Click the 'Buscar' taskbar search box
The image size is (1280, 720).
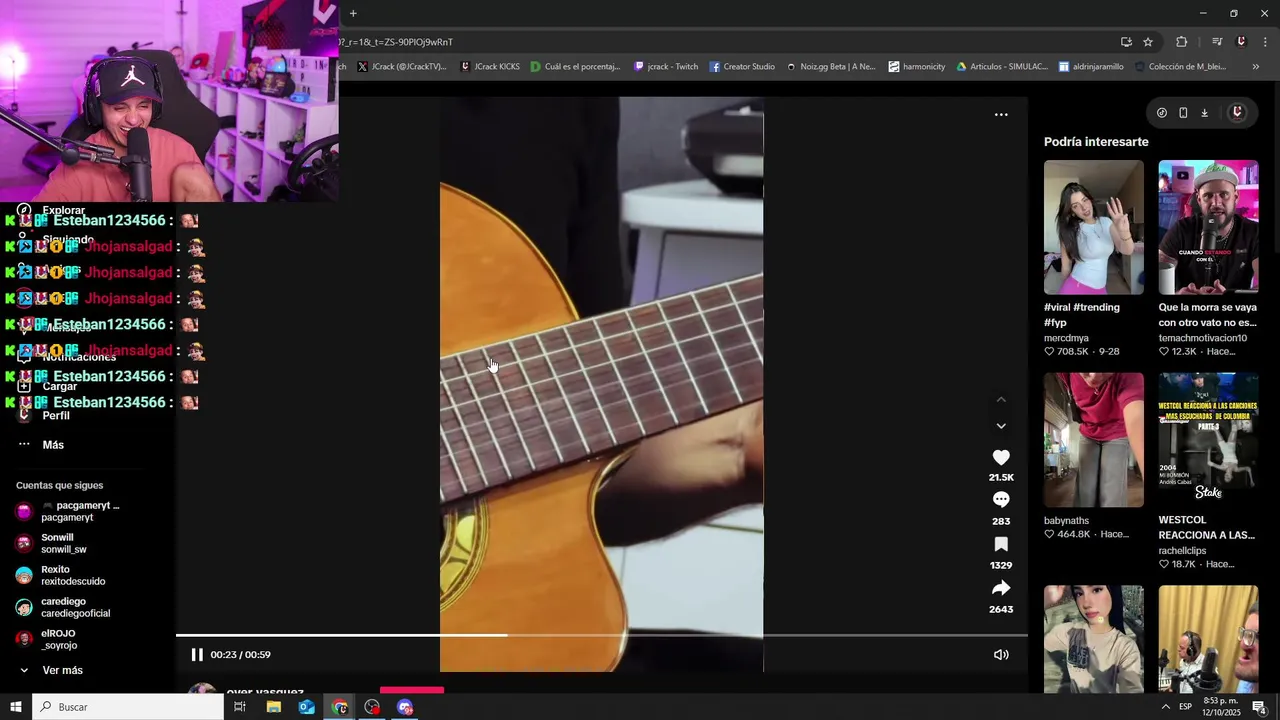point(128,707)
